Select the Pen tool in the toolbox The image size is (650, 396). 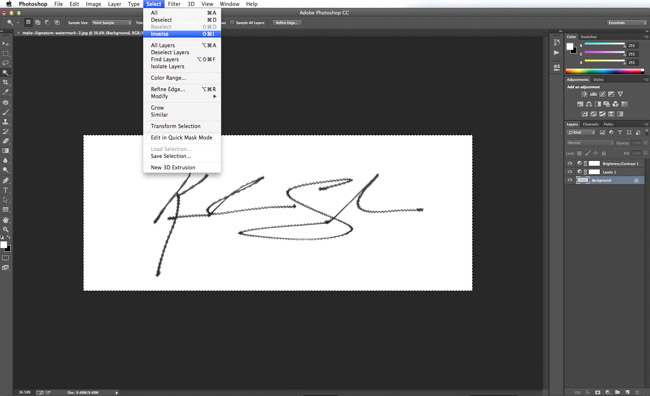tap(5, 180)
